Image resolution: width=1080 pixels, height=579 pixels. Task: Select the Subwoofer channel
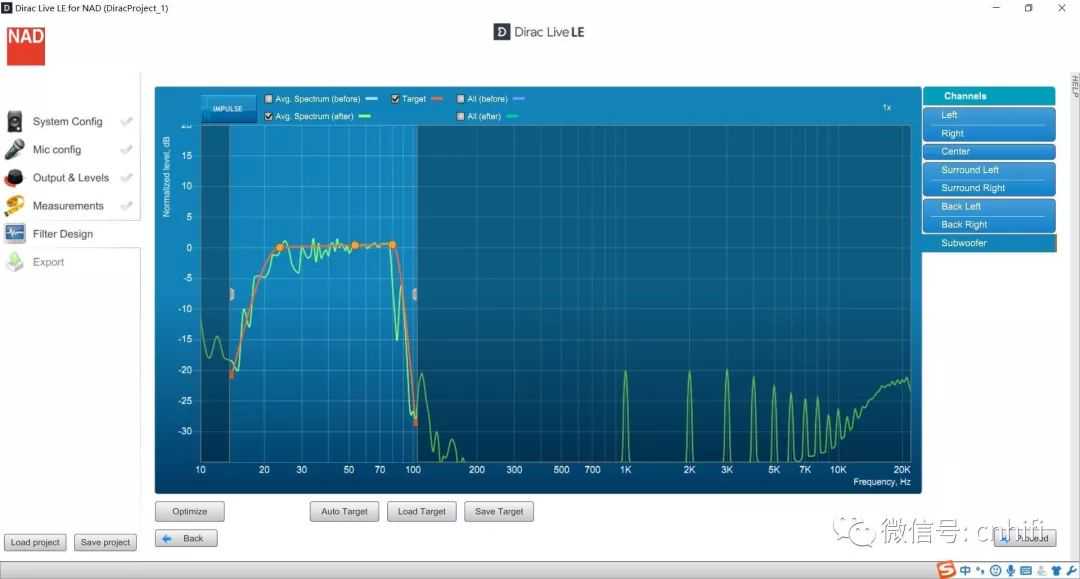point(988,243)
